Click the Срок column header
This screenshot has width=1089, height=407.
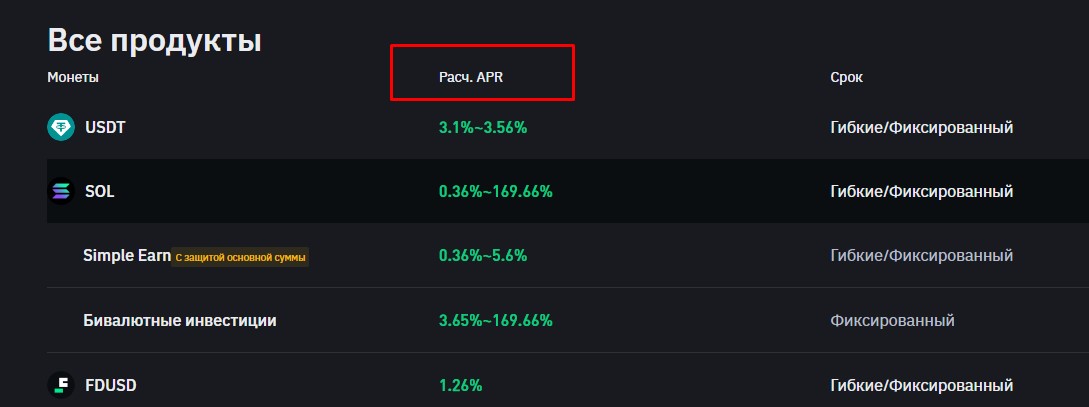tap(847, 77)
